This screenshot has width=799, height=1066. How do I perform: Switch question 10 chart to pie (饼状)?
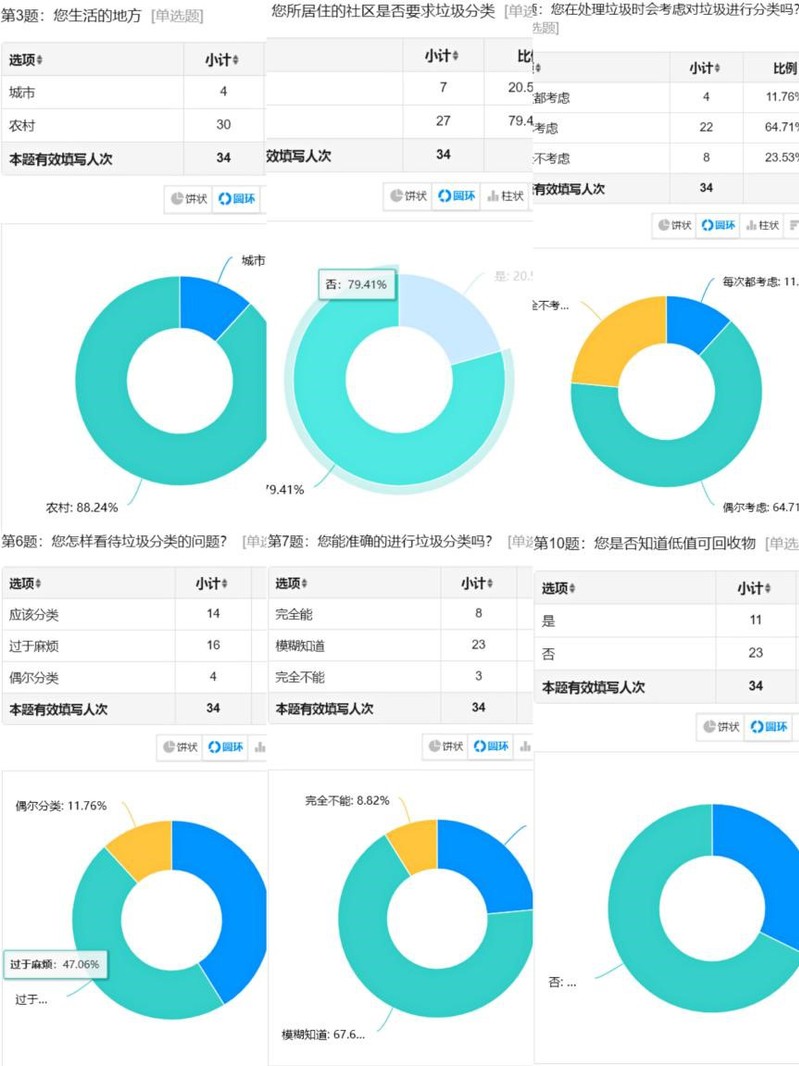tap(720, 727)
